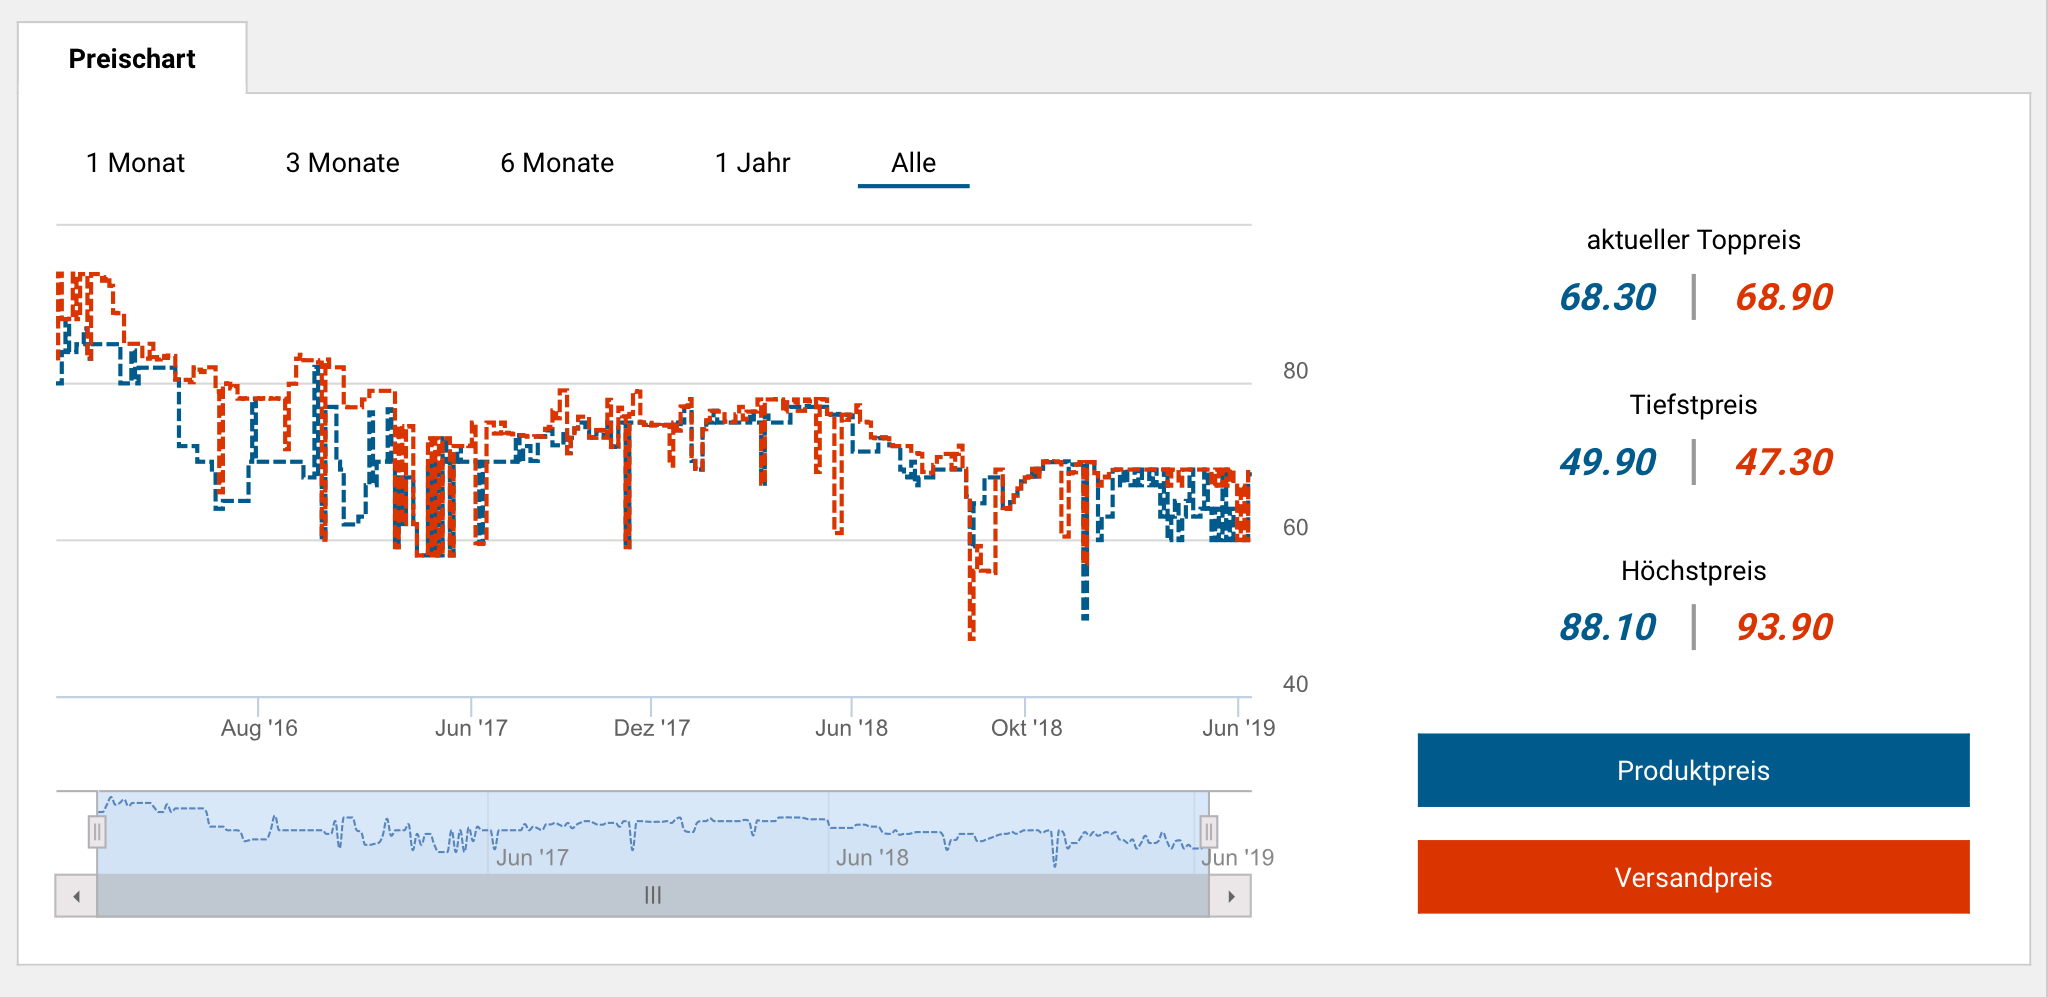Click the blue current top price 68.30
This screenshot has width=2048, height=997.
pos(1607,297)
